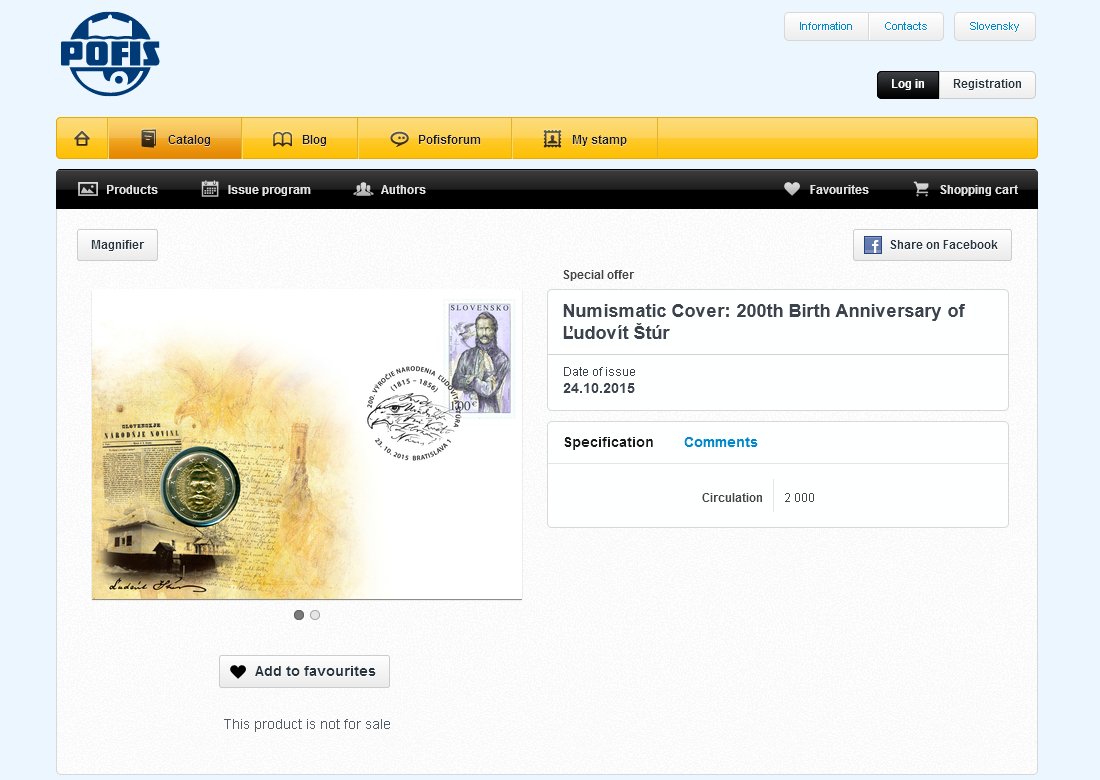Click the home icon in yellow navigation bar
Image resolution: width=1100 pixels, height=780 pixels.
pos(82,138)
